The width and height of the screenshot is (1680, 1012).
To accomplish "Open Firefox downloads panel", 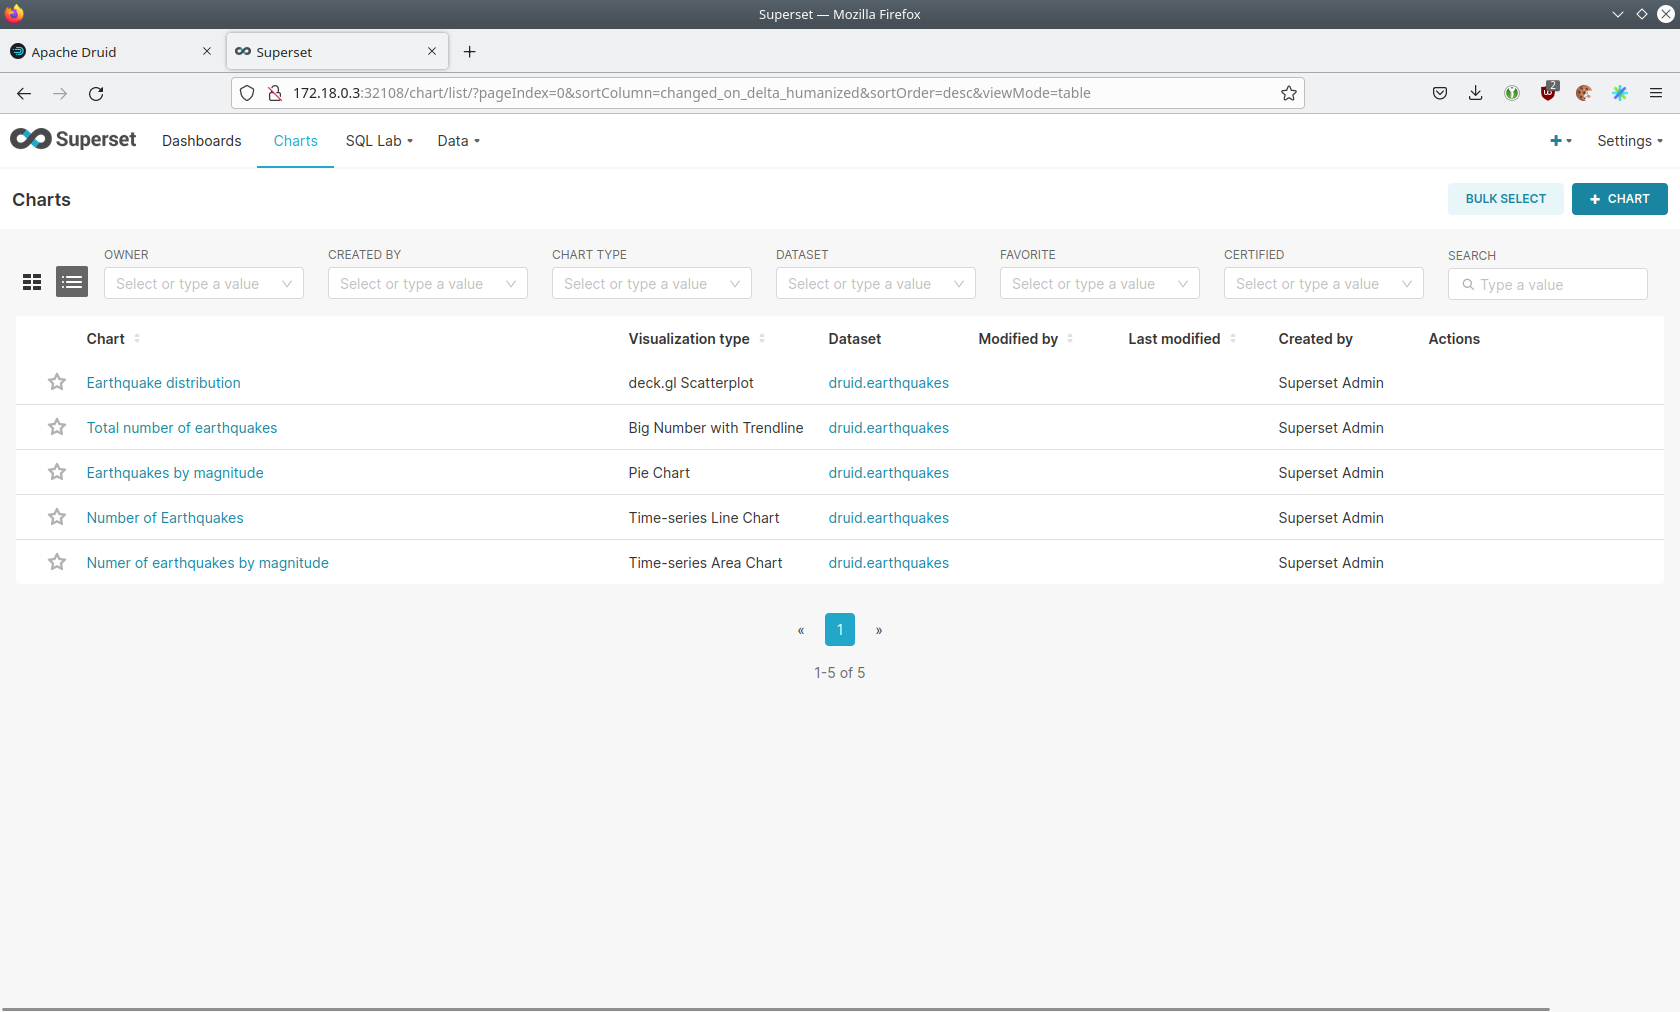I will (x=1475, y=93).
